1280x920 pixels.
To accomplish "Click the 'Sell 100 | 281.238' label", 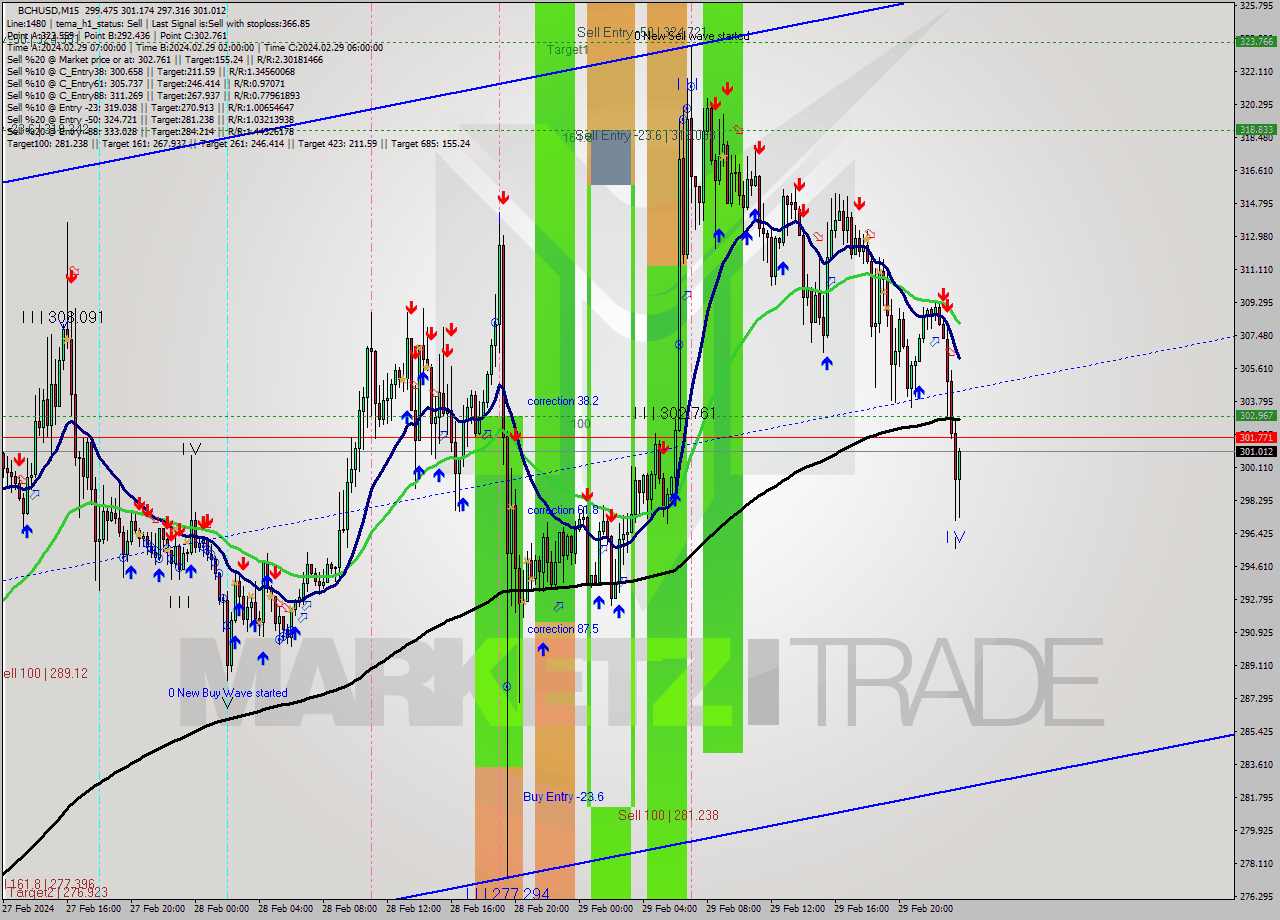I will coord(668,815).
